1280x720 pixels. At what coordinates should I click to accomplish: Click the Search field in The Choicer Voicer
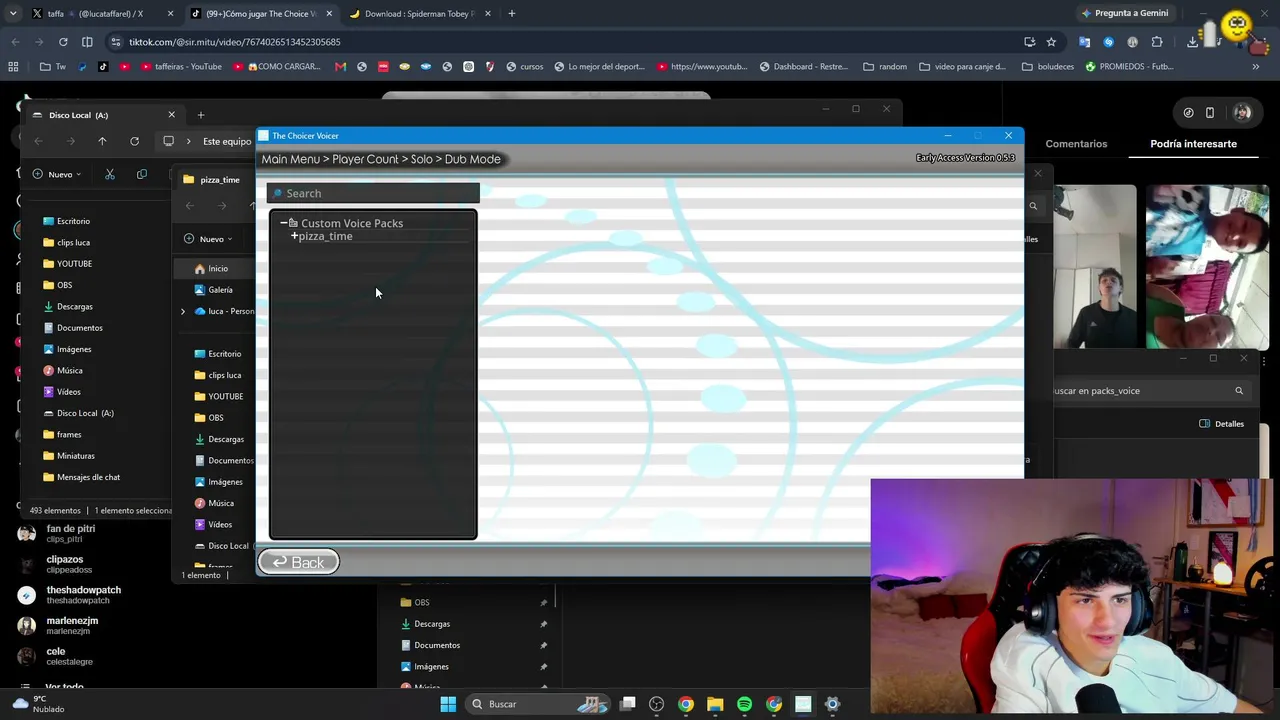[x=373, y=193]
